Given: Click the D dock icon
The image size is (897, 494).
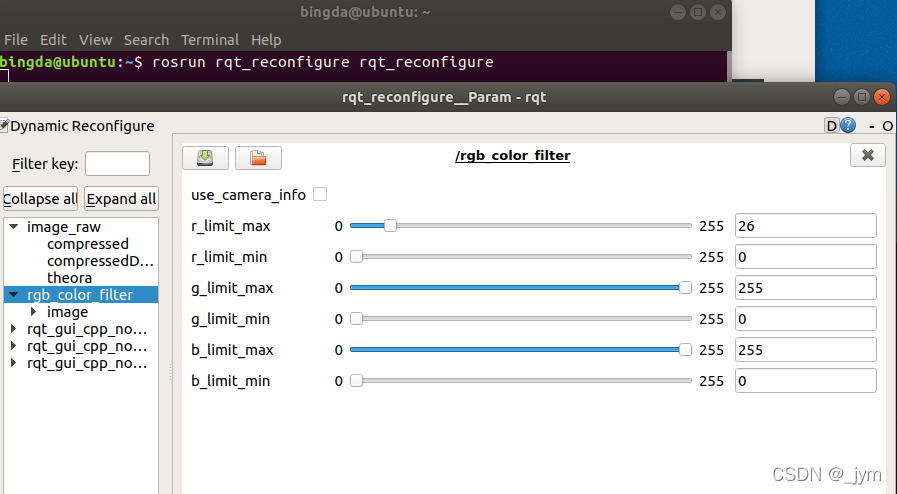Looking at the screenshot, I should point(831,126).
